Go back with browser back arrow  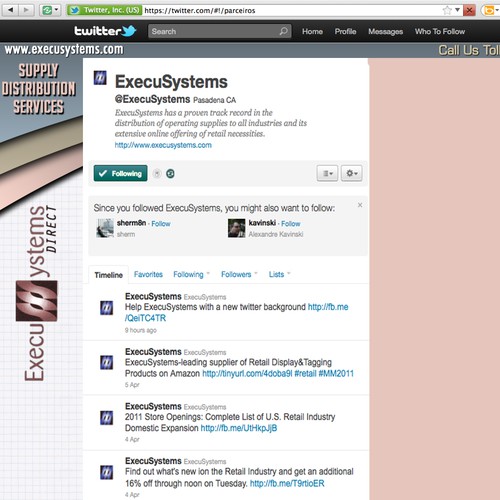(11, 10)
